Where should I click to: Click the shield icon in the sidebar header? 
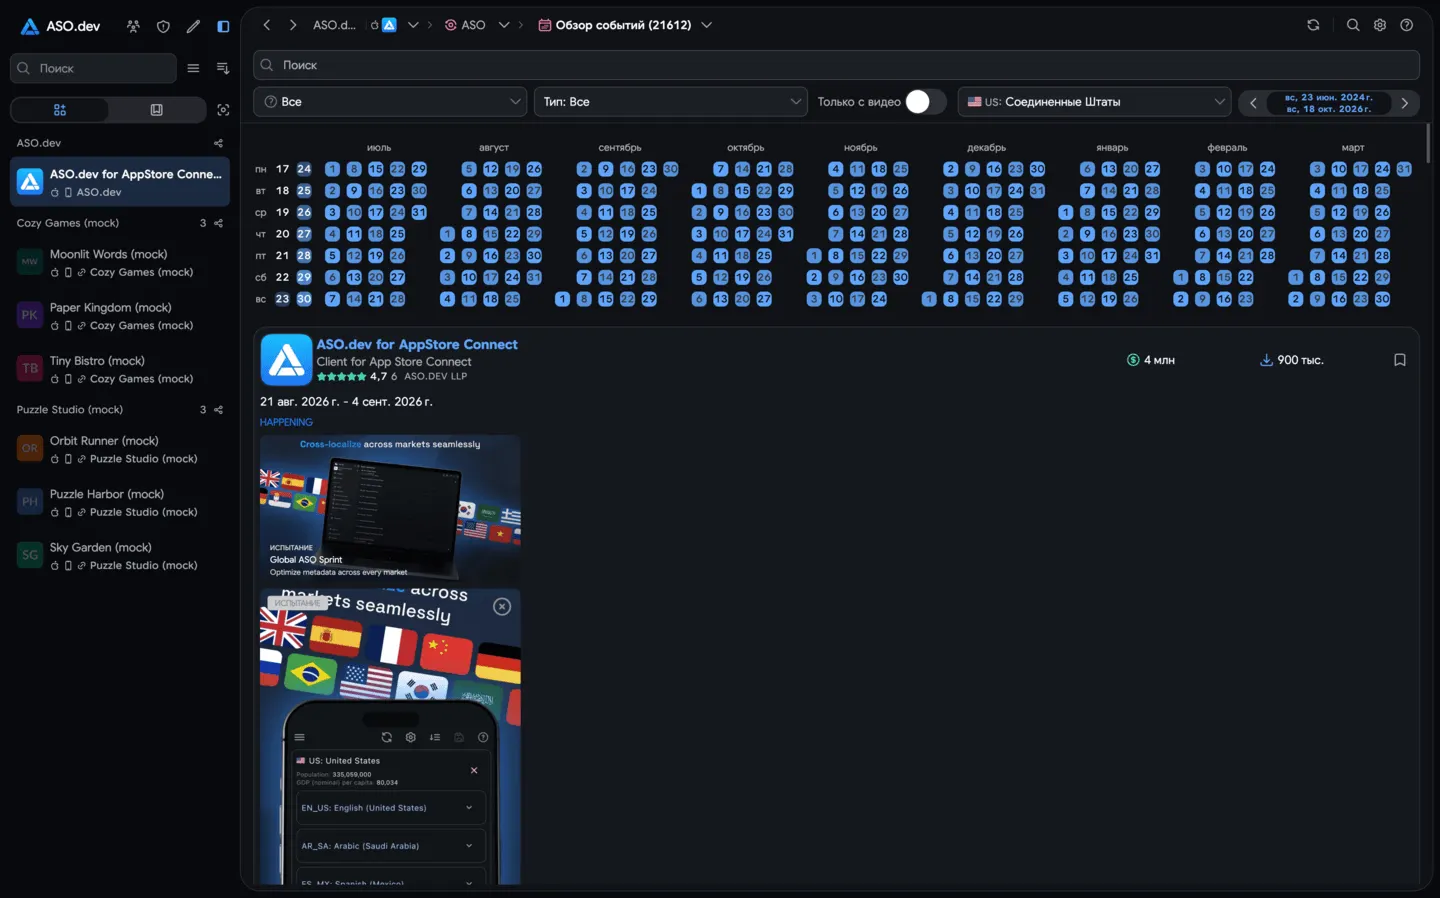(x=163, y=26)
